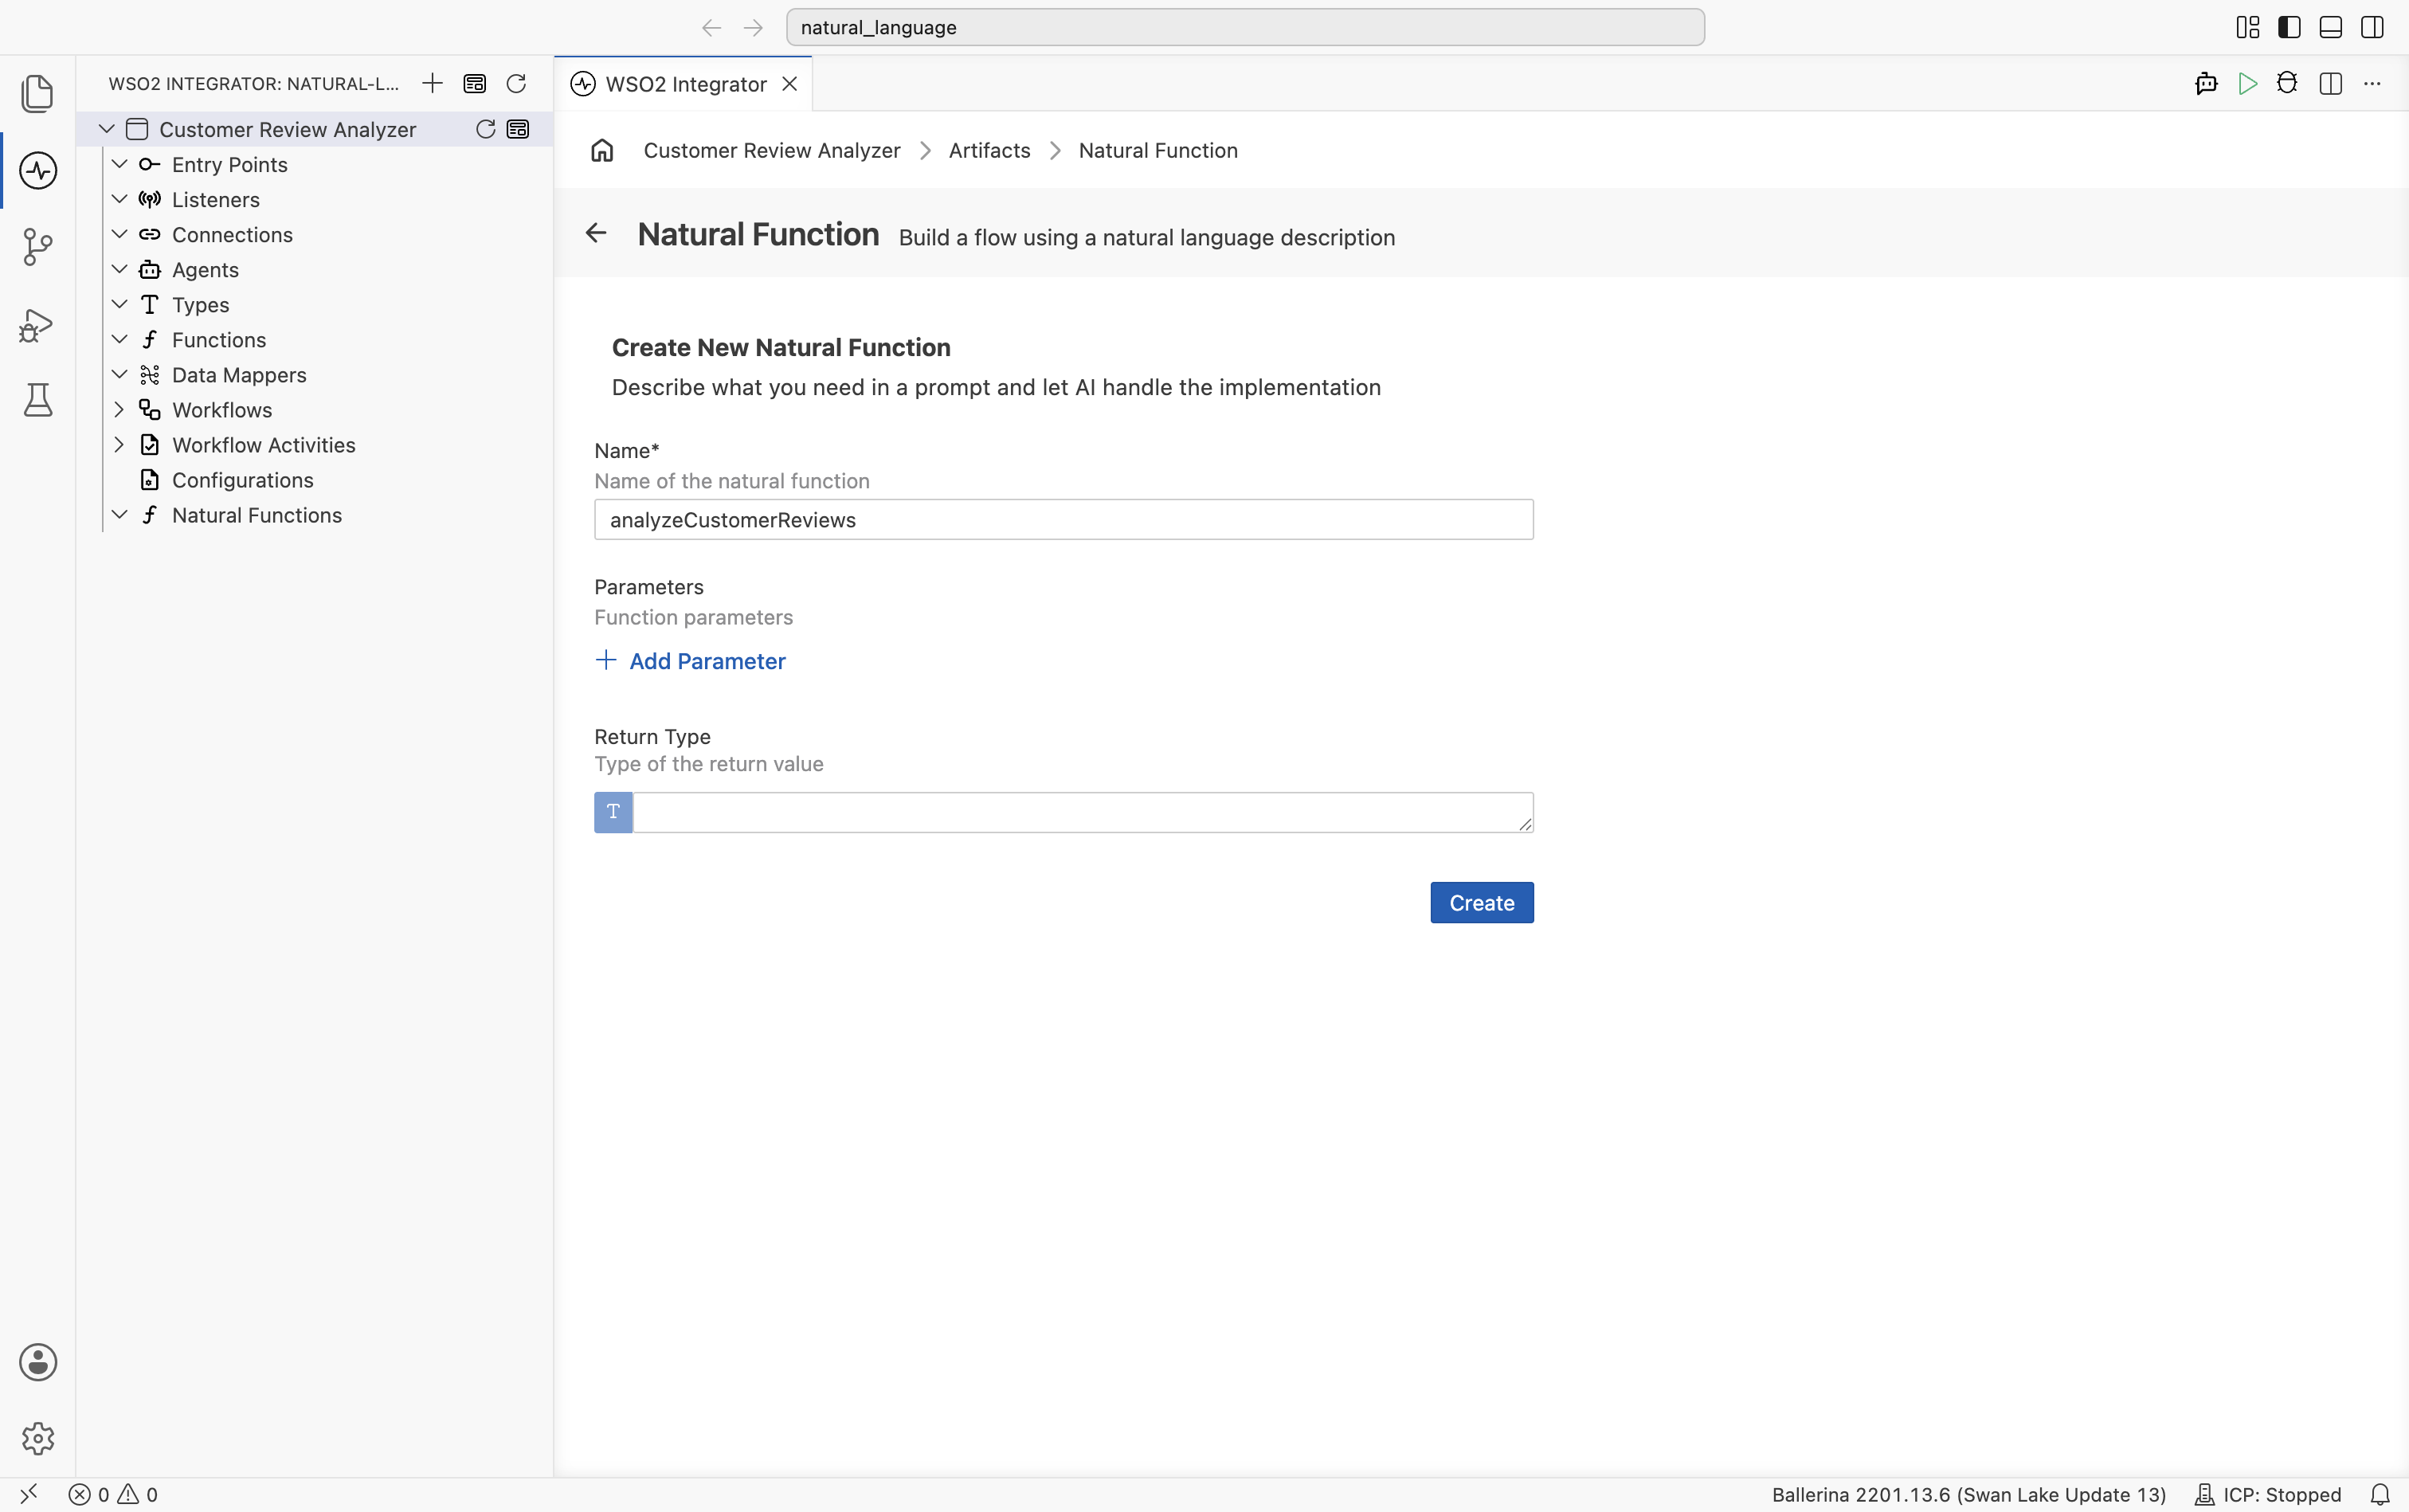Click the Natural Function breadcrumb

click(x=1158, y=150)
